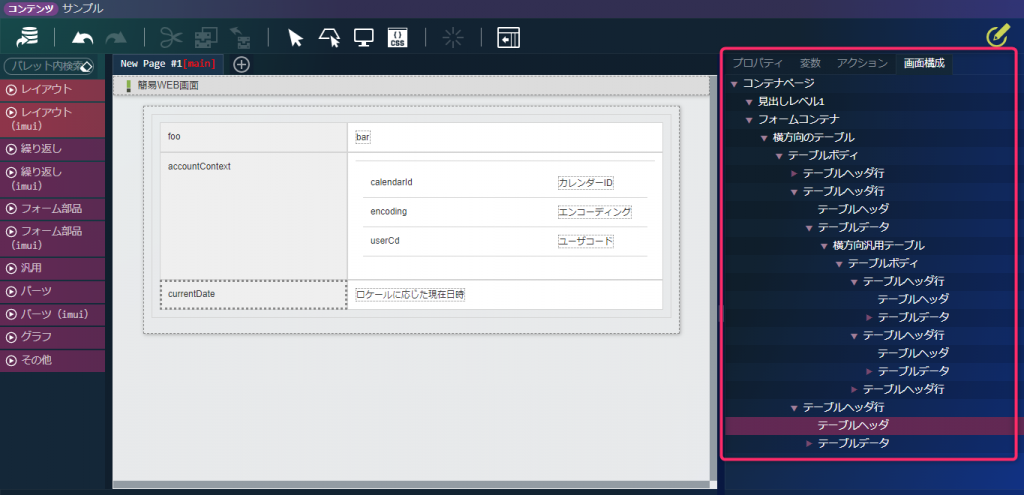Click the greyed redo arrow icon

click(116, 38)
